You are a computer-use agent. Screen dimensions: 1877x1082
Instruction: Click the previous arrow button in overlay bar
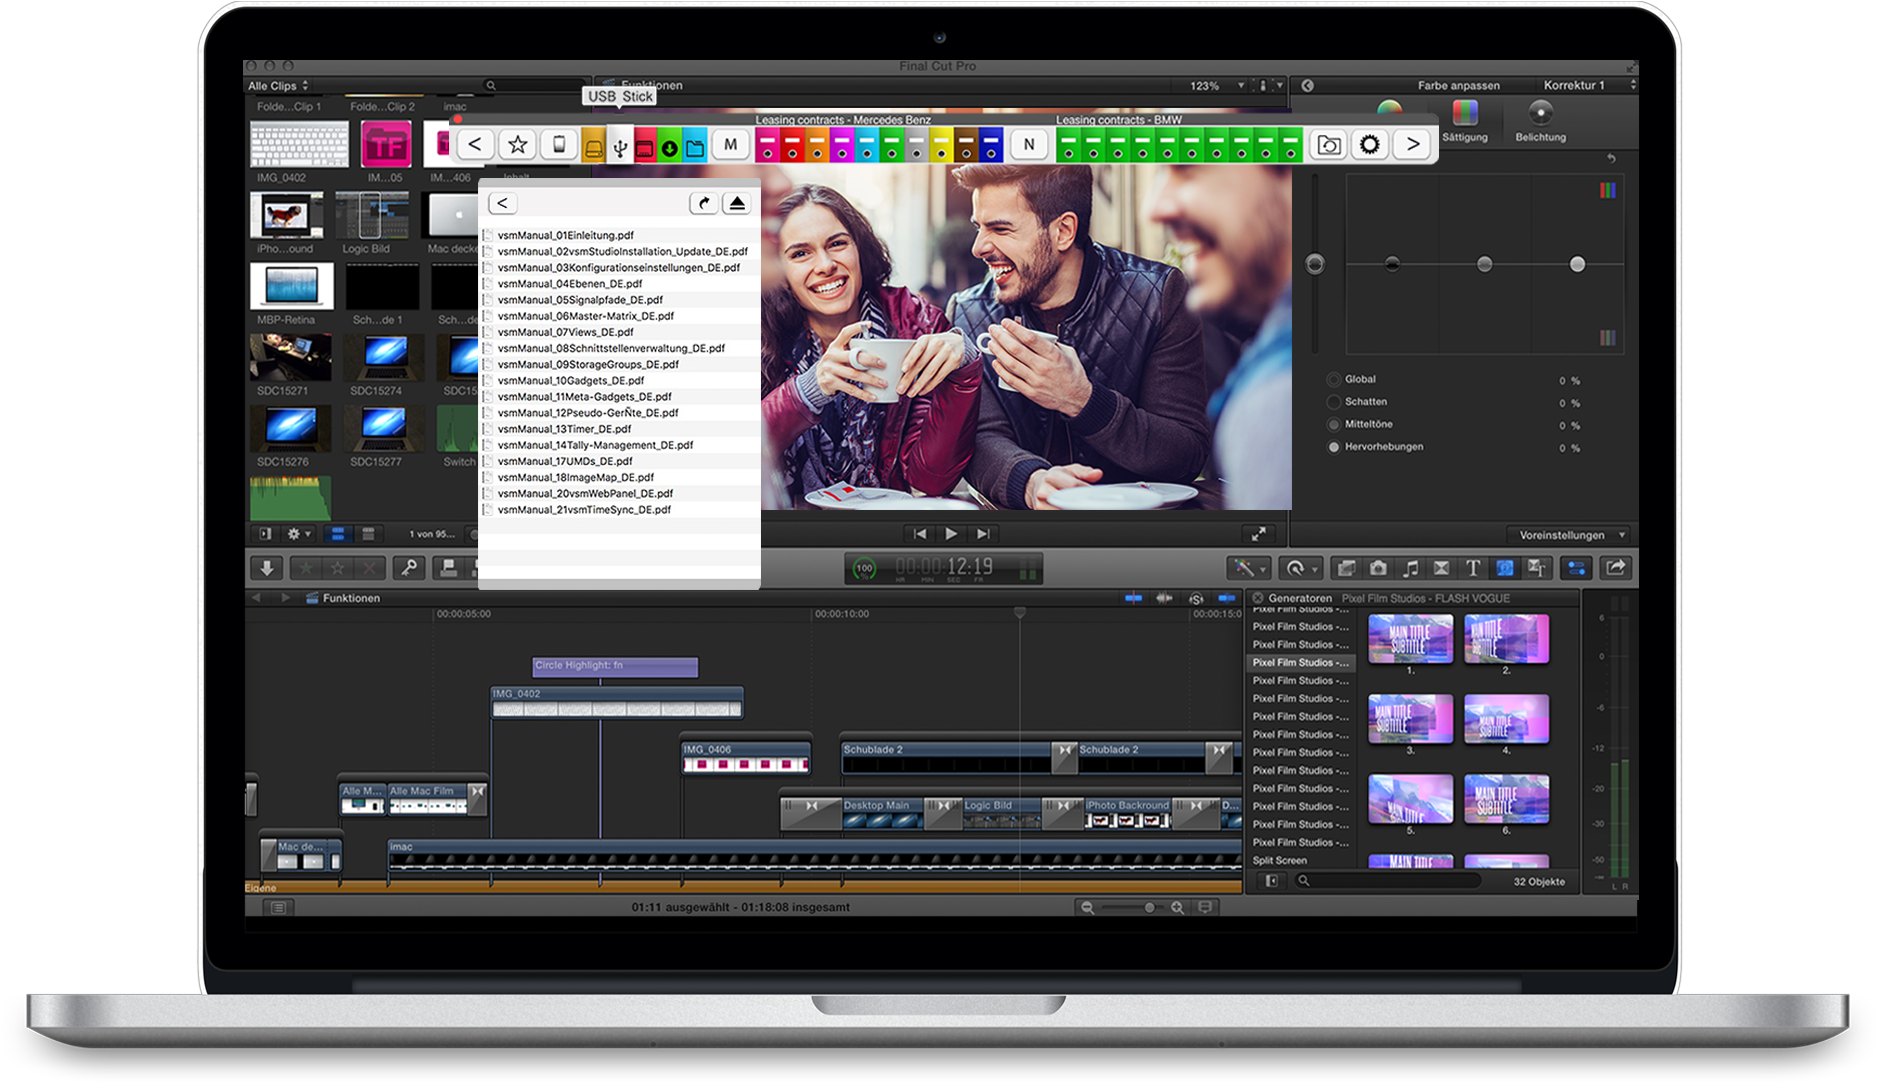tap(475, 145)
